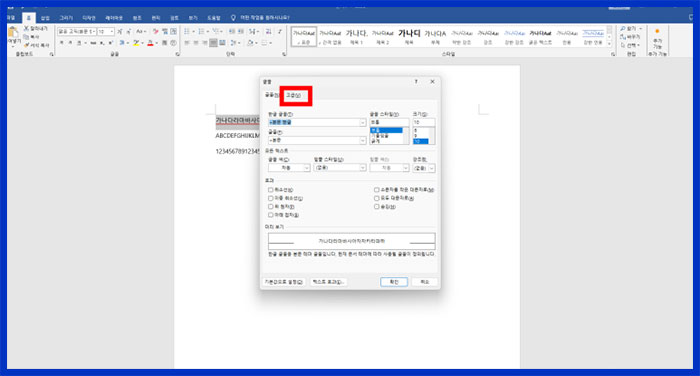Select the highlighted first item in font style list
700x376 pixels.
(x=386, y=130)
